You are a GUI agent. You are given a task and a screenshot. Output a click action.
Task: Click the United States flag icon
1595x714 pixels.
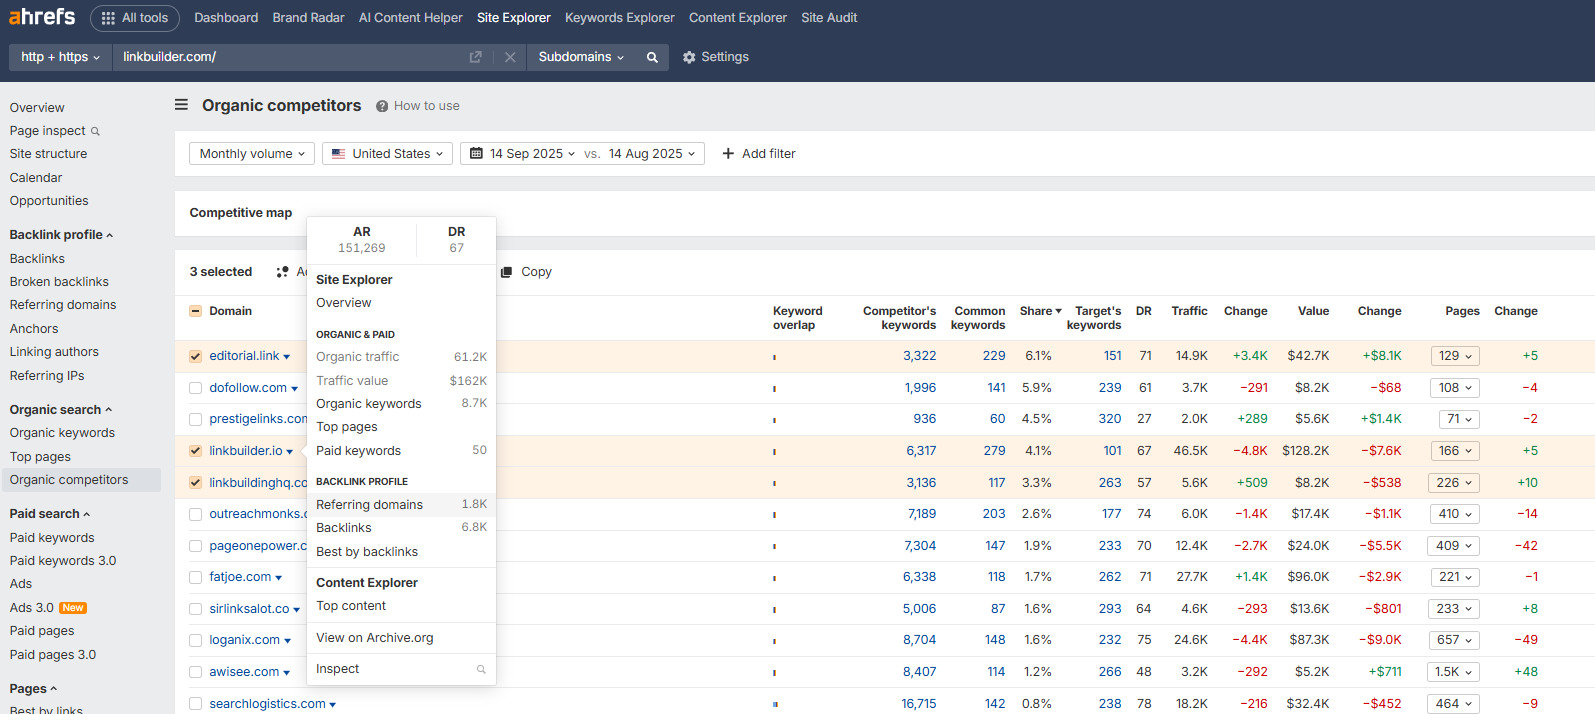[338, 154]
